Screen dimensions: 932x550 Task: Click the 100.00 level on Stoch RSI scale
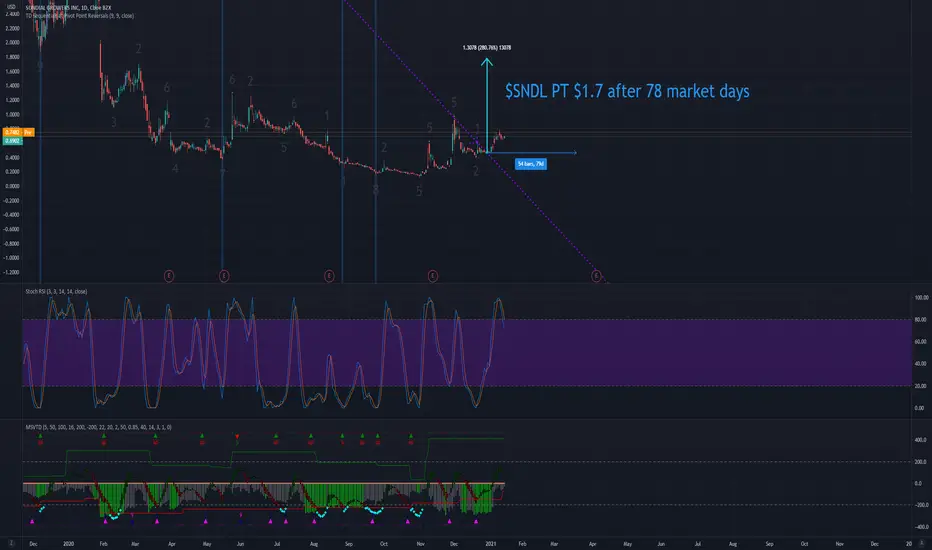(x=921, y=297)
